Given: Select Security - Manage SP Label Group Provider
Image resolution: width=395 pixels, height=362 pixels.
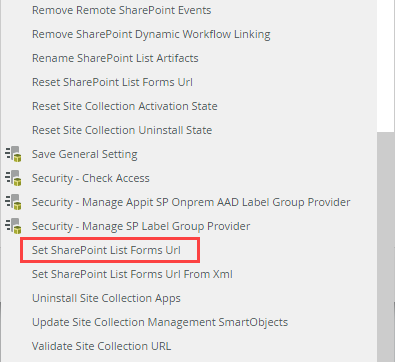Looking at the screenshot, I should (x=141, y=226).
